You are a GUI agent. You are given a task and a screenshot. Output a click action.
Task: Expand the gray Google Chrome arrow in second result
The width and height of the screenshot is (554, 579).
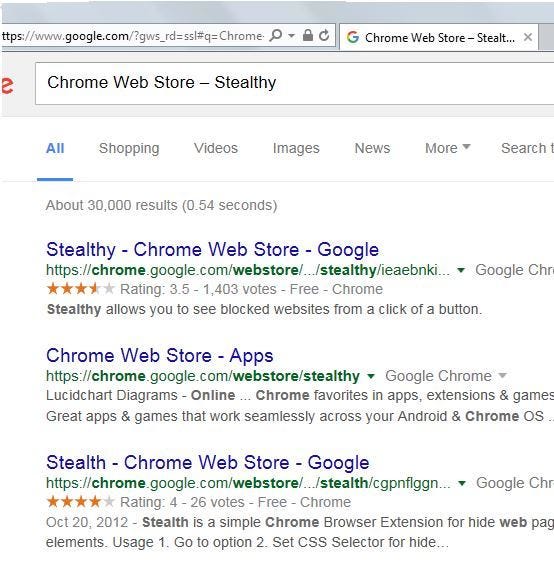click(502, 376)
